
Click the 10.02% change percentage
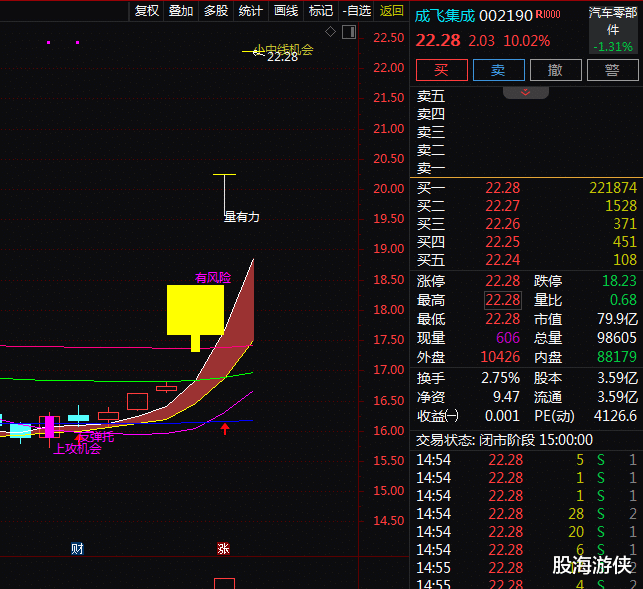pyautogui.click(x=527, y=41)
